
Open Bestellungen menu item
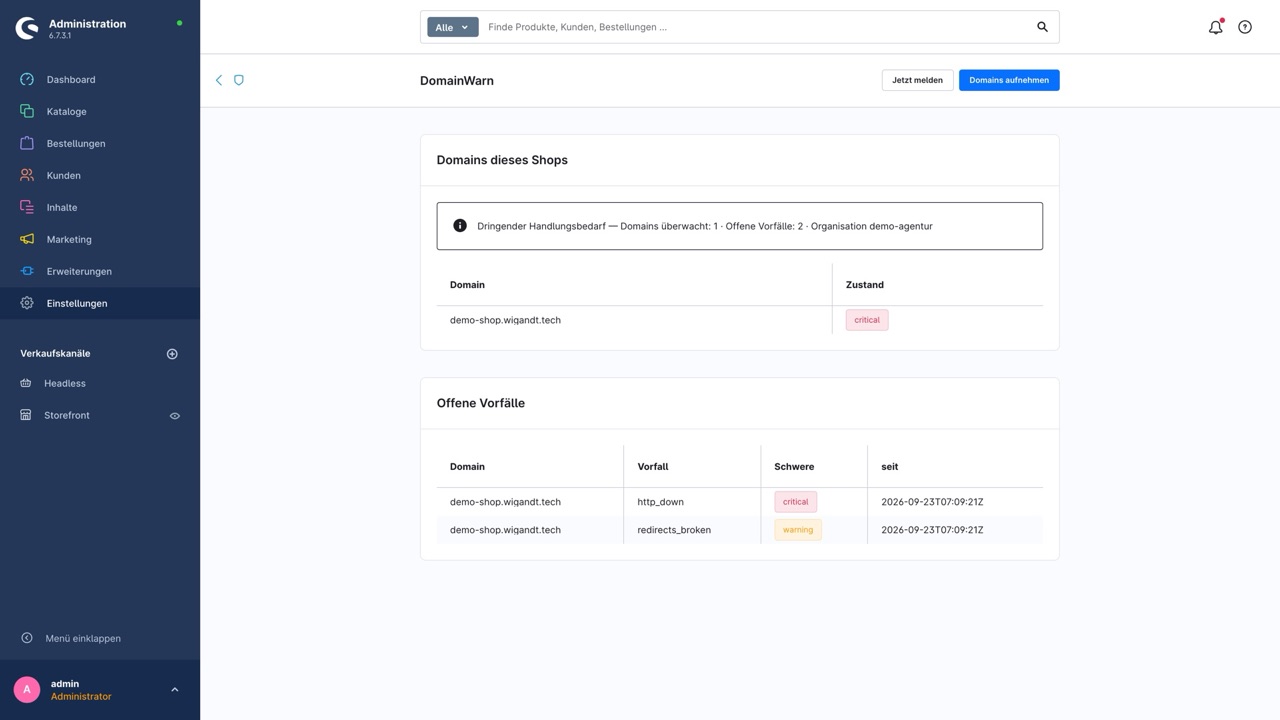click(76, 143)
